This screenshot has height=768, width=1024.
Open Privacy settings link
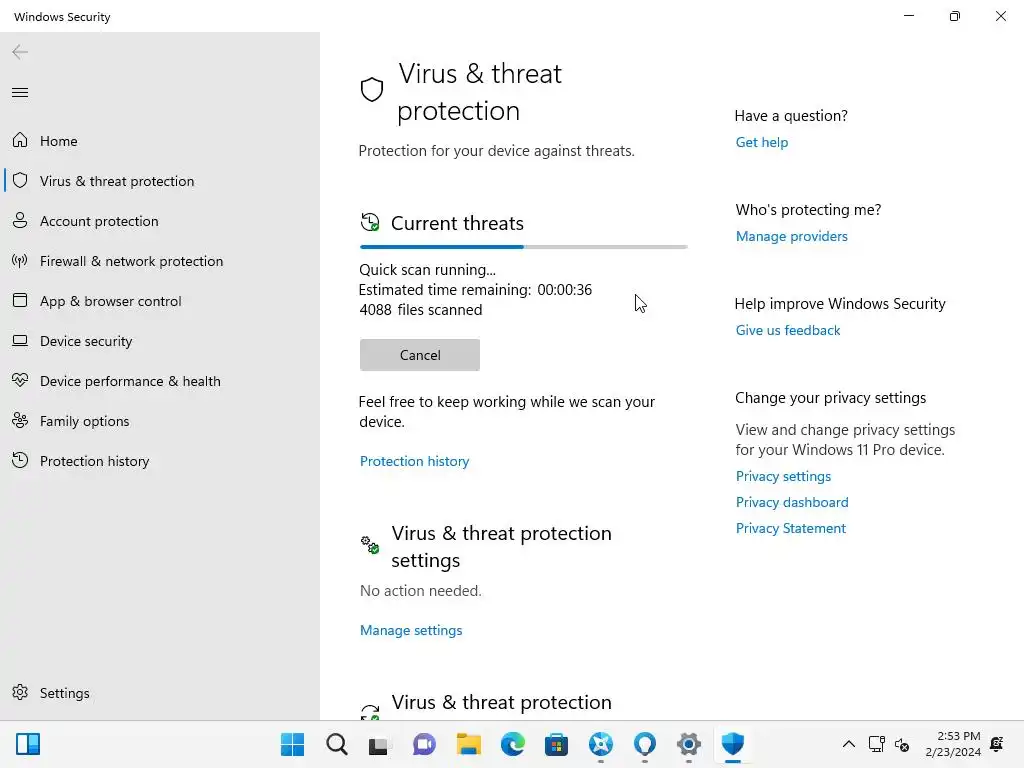pos(783,476)
